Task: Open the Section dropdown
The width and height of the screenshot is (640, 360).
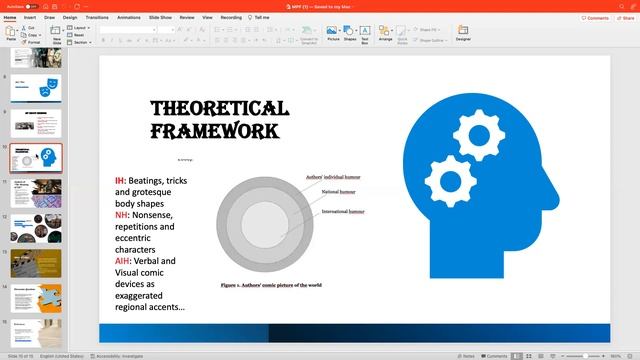Action: pos(79,42)
